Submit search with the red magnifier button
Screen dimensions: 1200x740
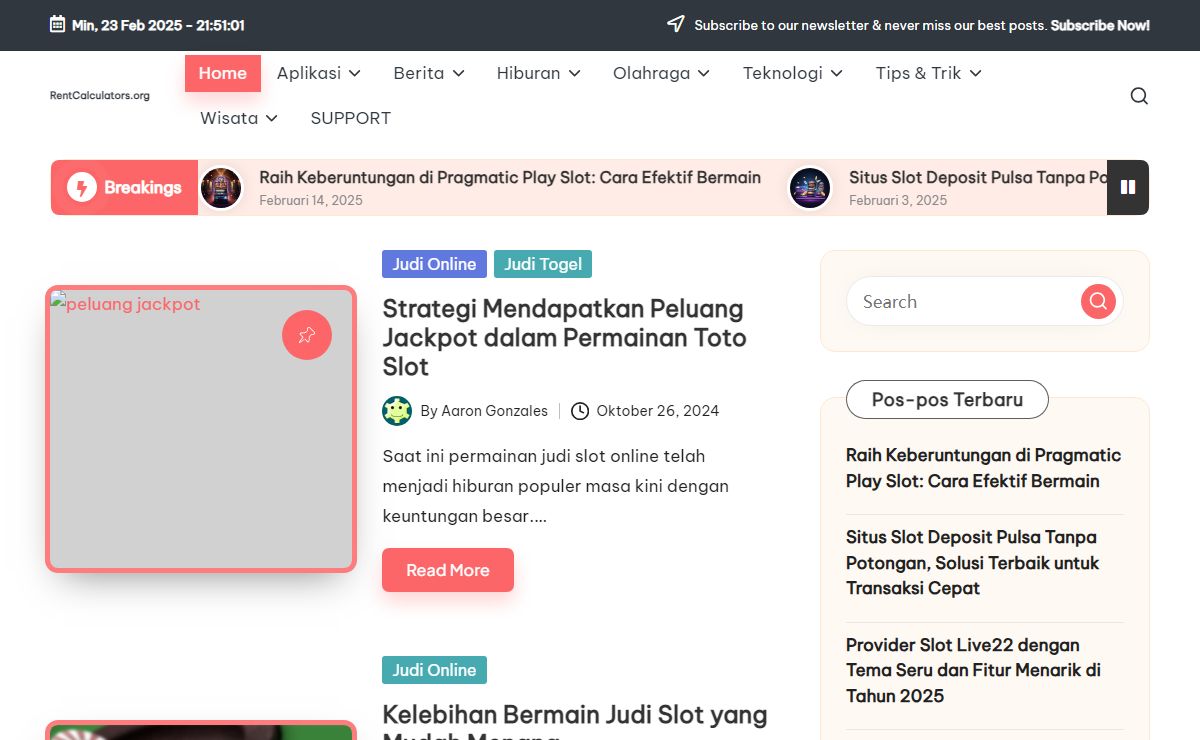click(1098, 301)
